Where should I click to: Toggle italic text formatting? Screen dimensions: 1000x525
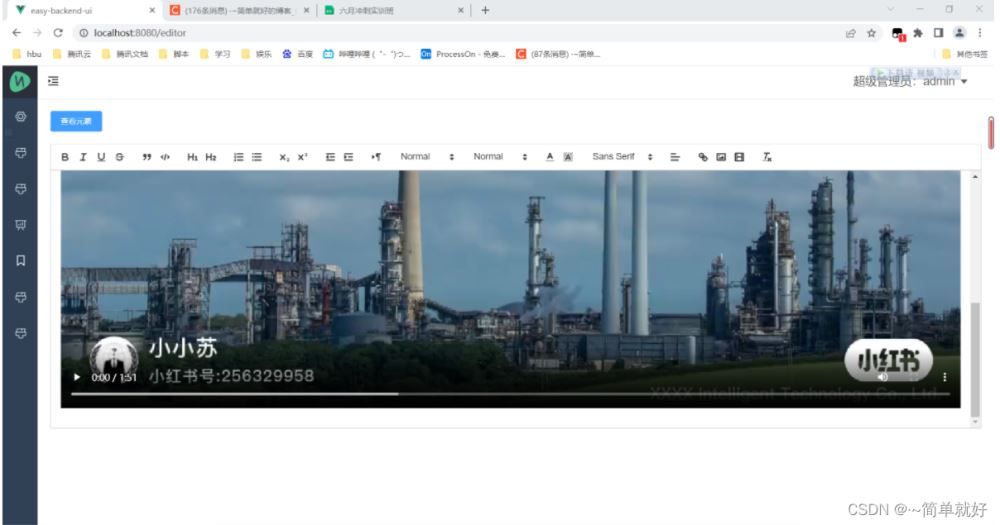[83, 157]
